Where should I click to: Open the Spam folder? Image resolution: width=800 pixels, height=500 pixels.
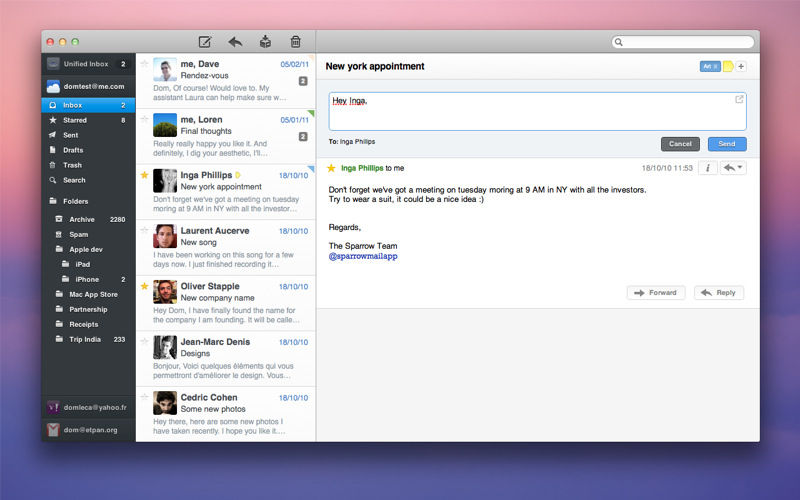(x=88, y=234)
